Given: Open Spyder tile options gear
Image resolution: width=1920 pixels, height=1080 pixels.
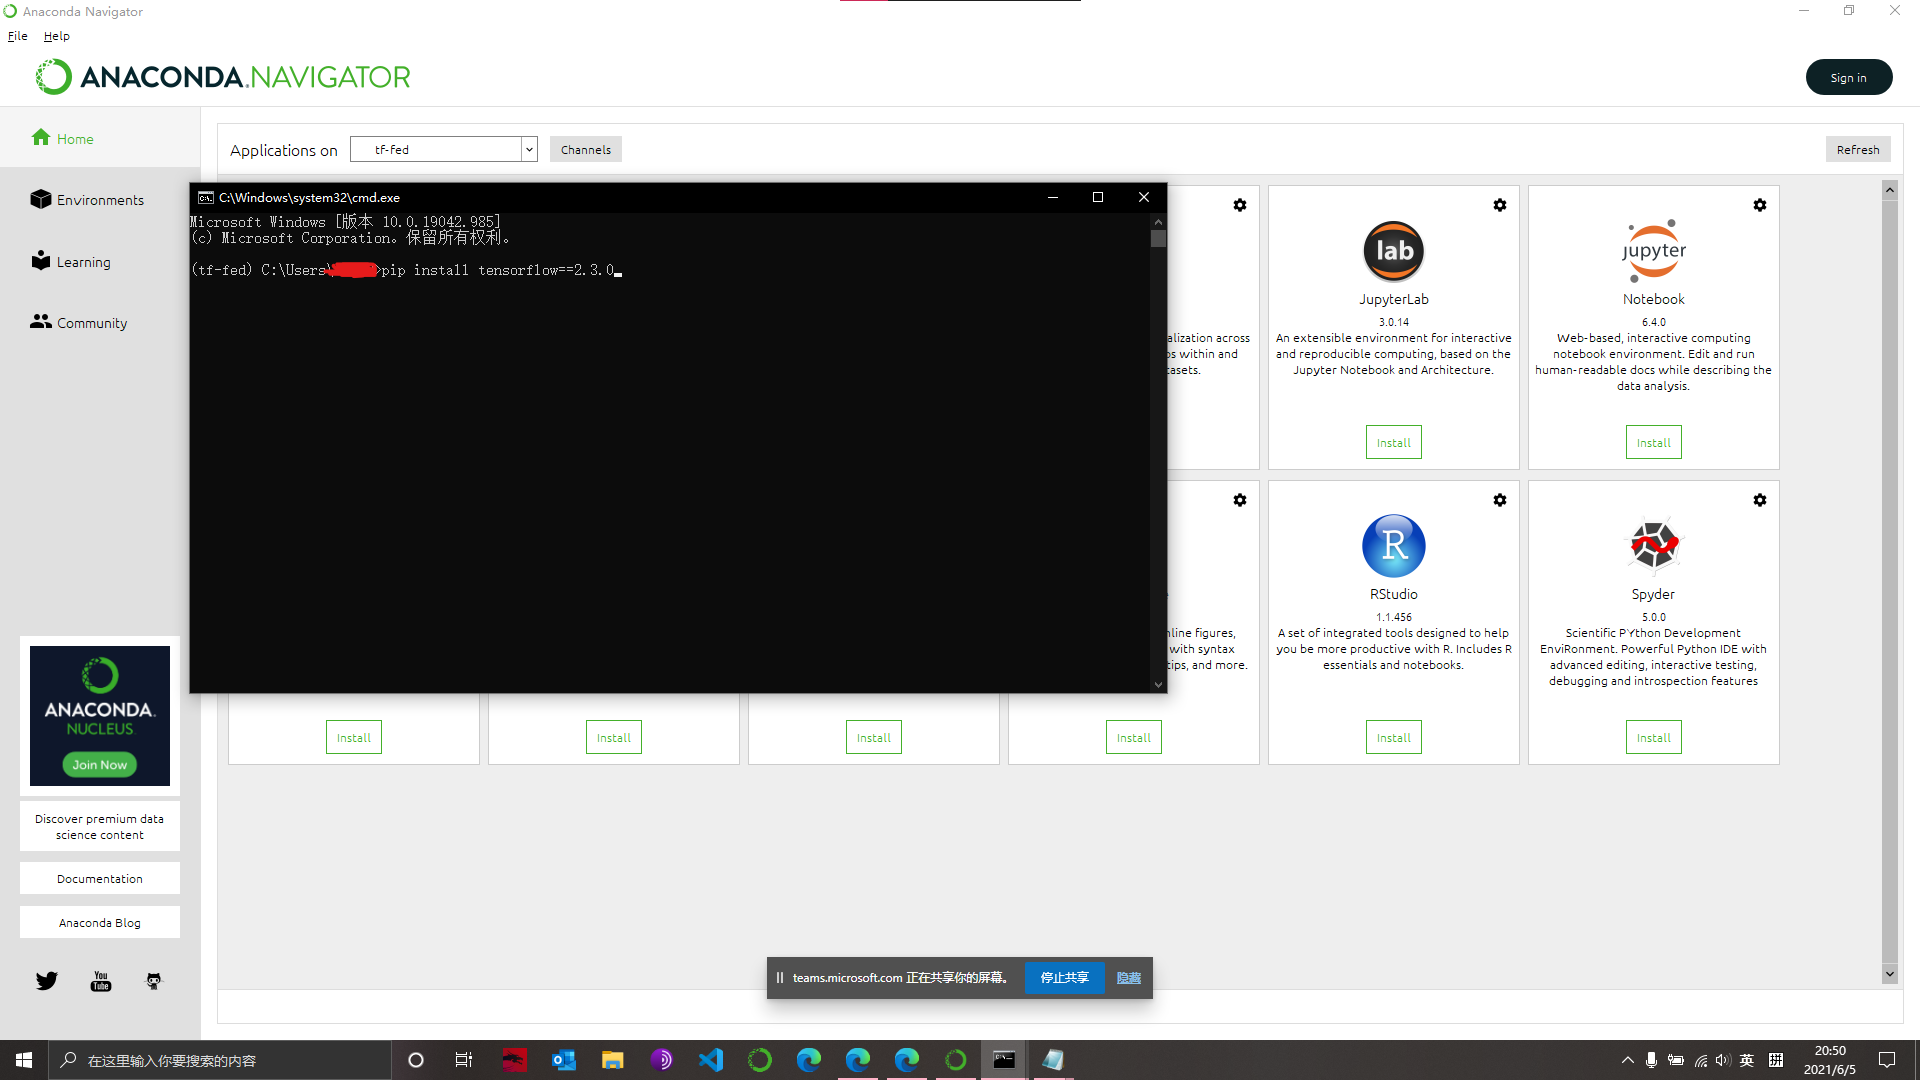Looking at the screenshot, I should [1759, 500].
